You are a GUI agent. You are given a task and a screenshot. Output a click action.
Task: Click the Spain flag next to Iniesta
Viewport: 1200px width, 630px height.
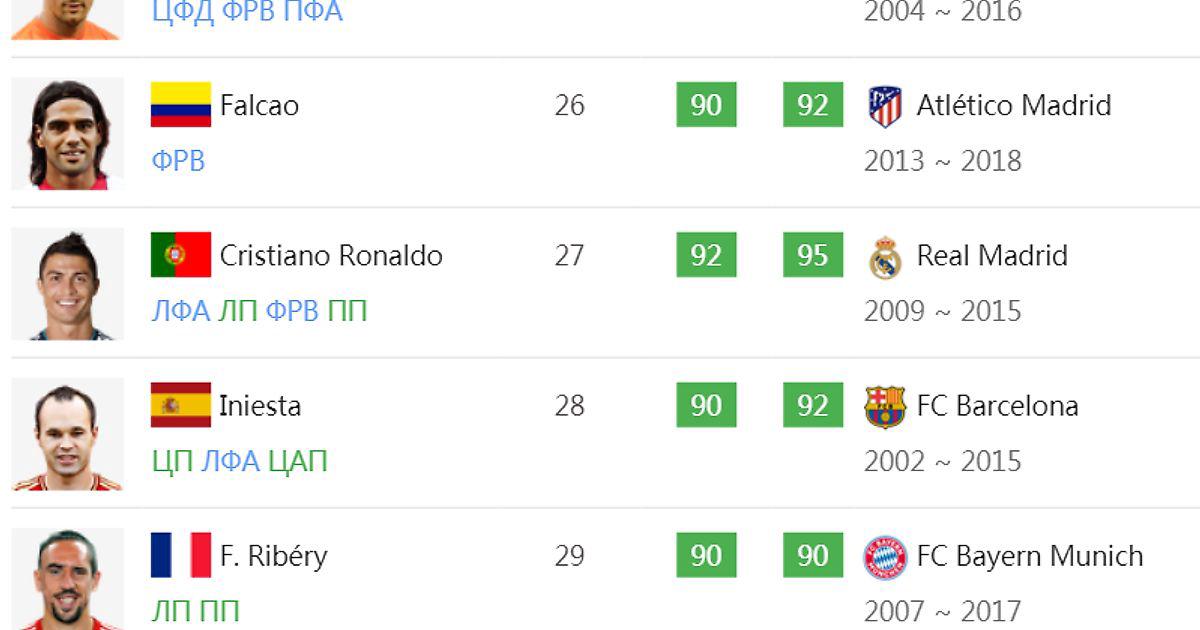coord(181,405)
